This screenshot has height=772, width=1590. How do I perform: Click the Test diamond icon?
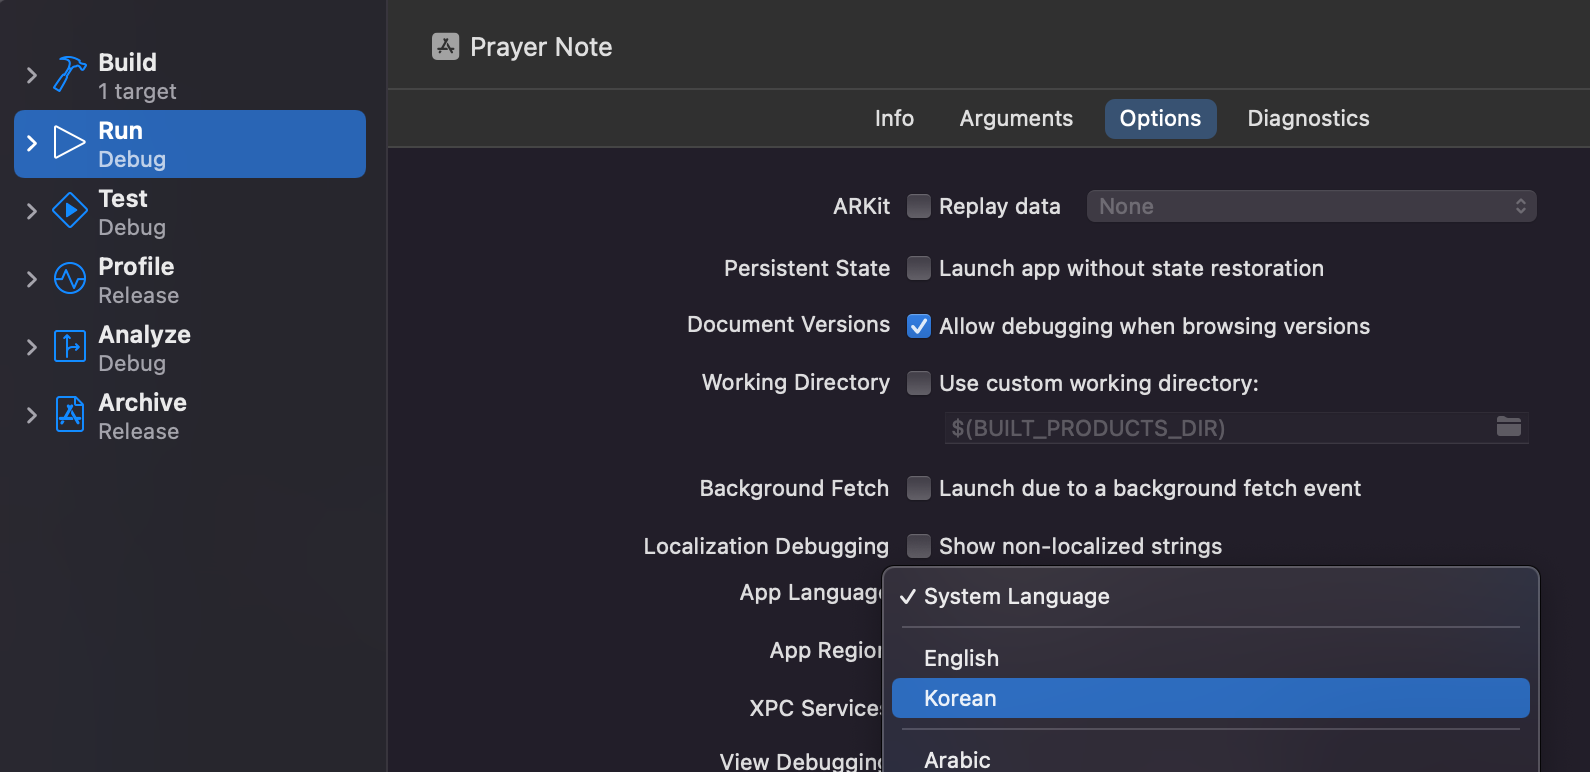(69, 211)
